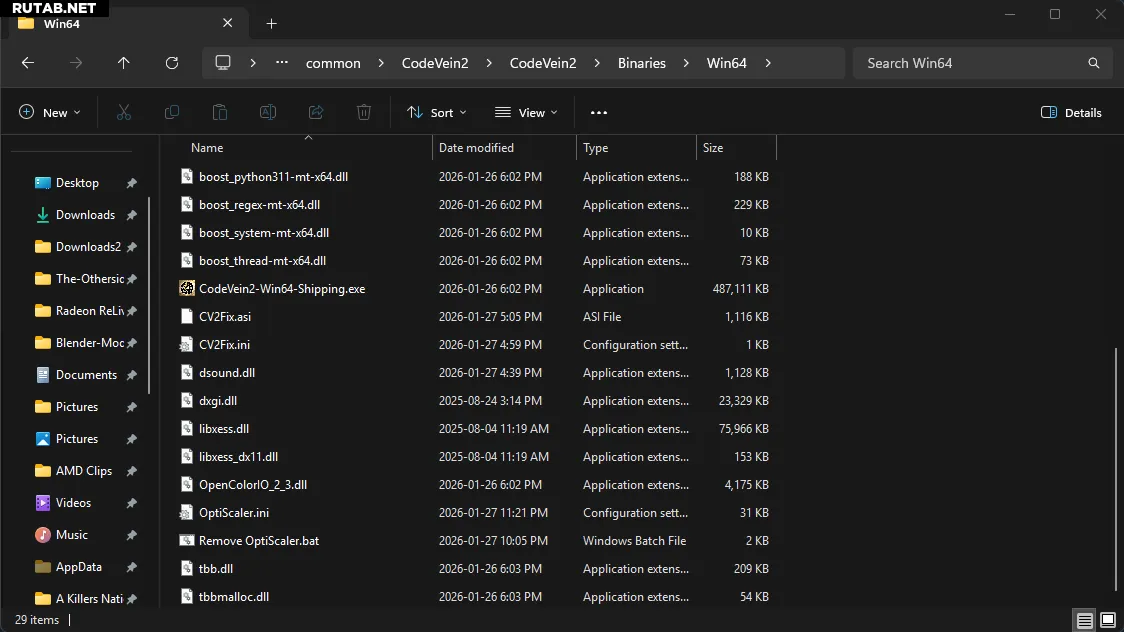
Task: Expand the Sort options menu
Action: (x=437, y=113)
